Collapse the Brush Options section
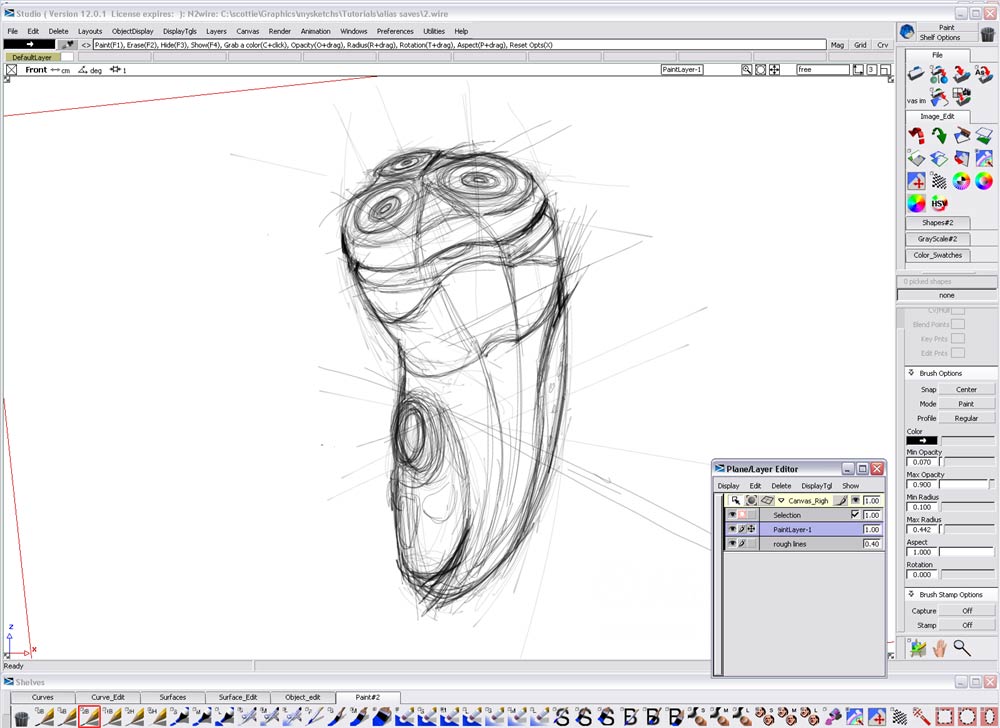 pyautogui.click(x=911, y=372)
